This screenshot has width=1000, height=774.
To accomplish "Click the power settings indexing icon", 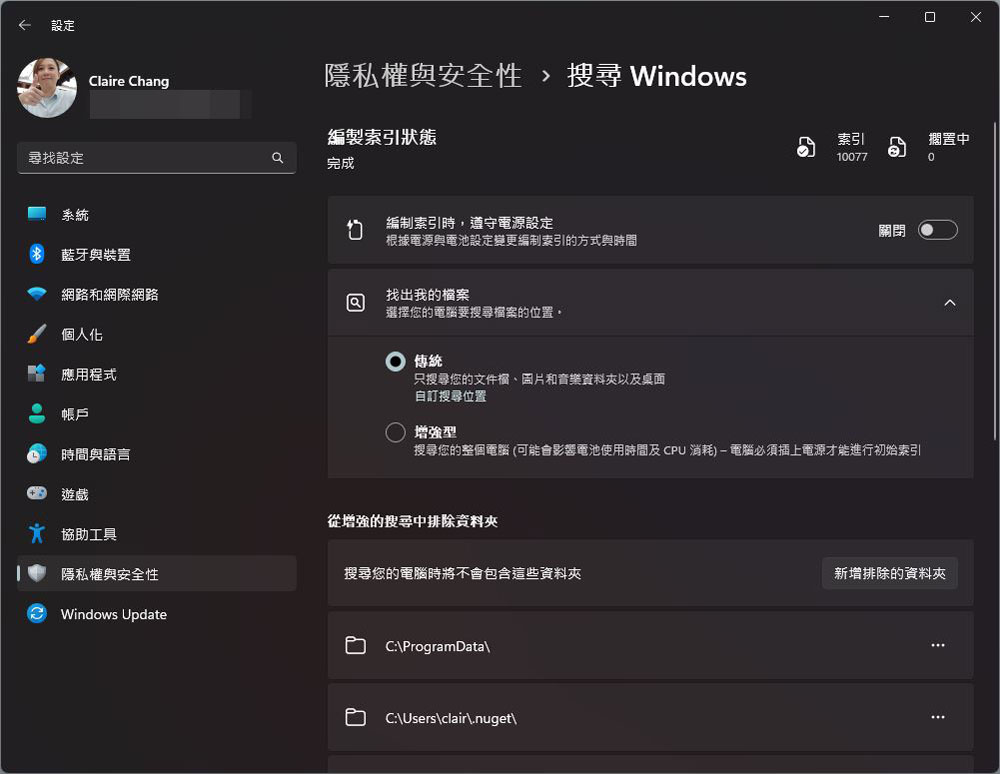I will point(355,230).
